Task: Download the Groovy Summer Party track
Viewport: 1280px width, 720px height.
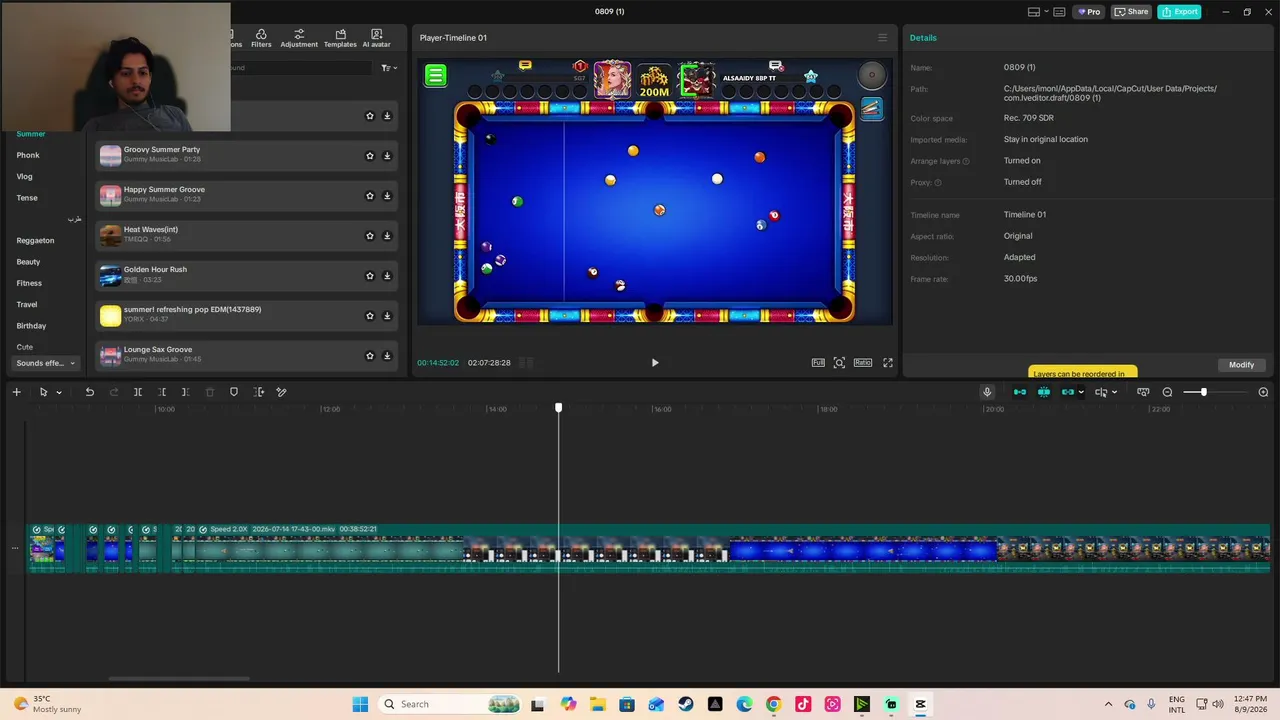Action: tap(387, 156)
